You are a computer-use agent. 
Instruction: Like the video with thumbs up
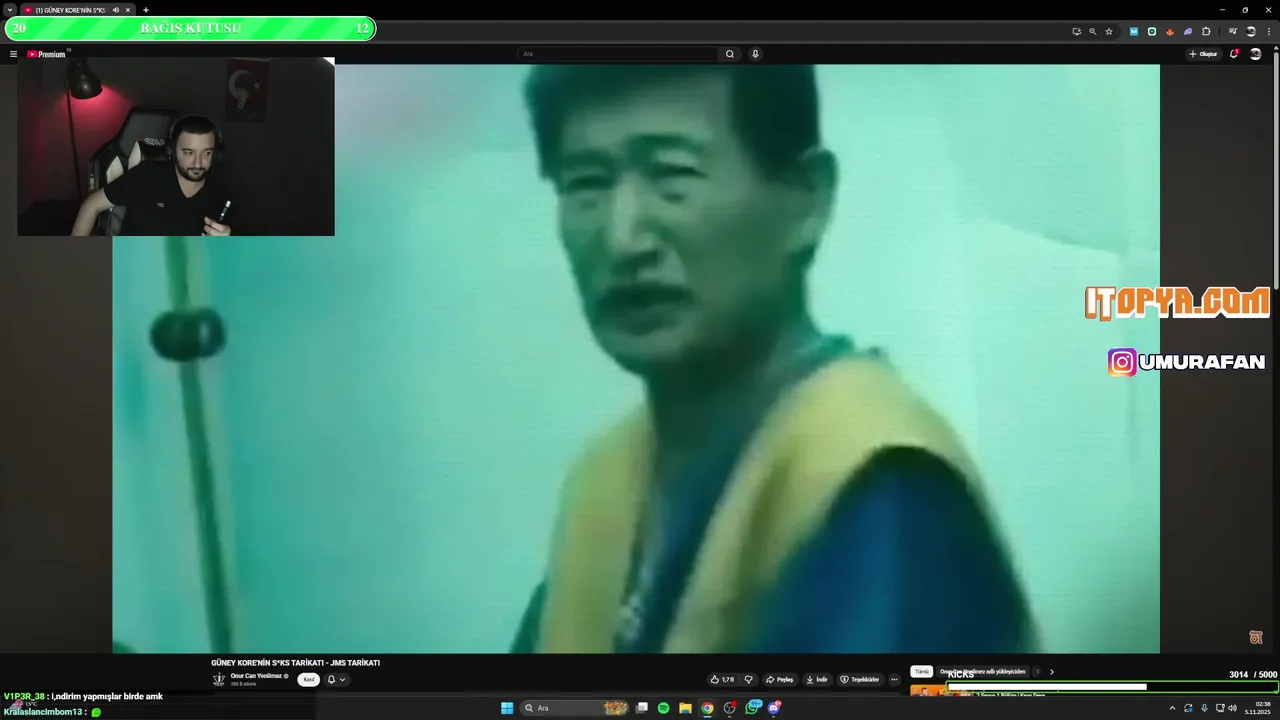click(x=724, y=679)
